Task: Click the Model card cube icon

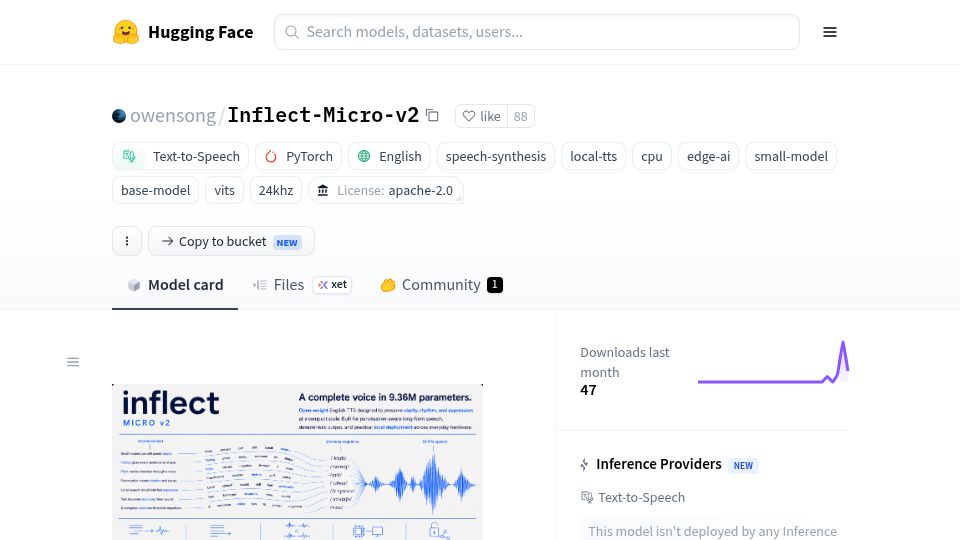Action: point(134,285)
